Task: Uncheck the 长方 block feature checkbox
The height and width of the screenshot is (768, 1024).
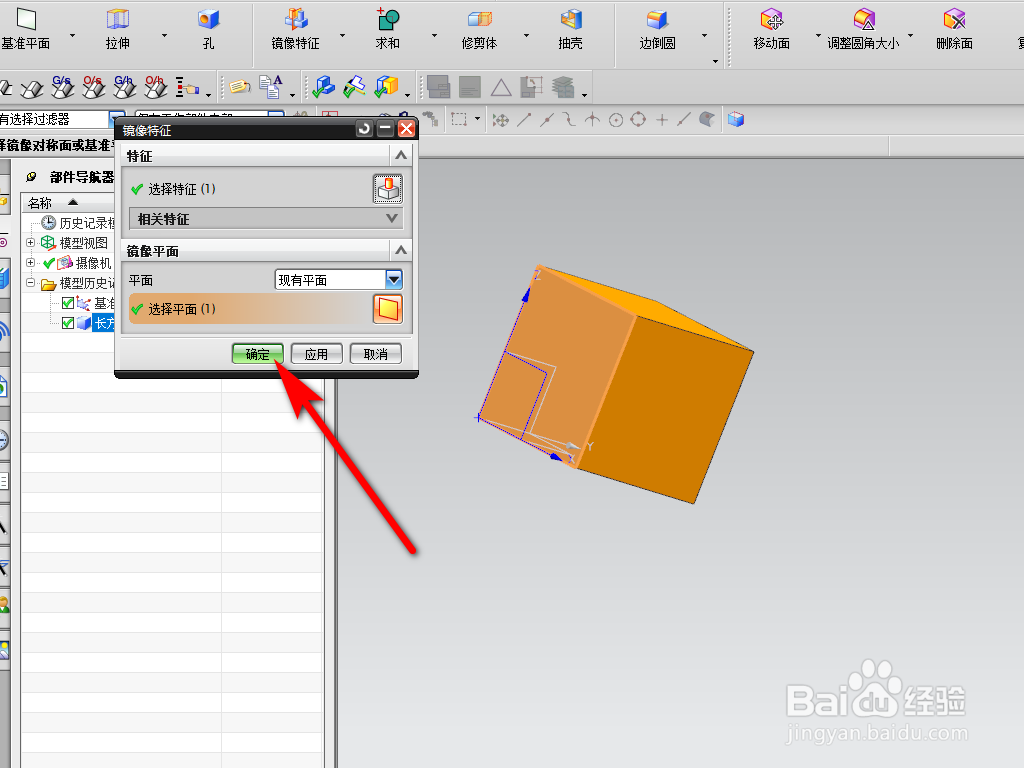Action: click(x=68, y=323)
